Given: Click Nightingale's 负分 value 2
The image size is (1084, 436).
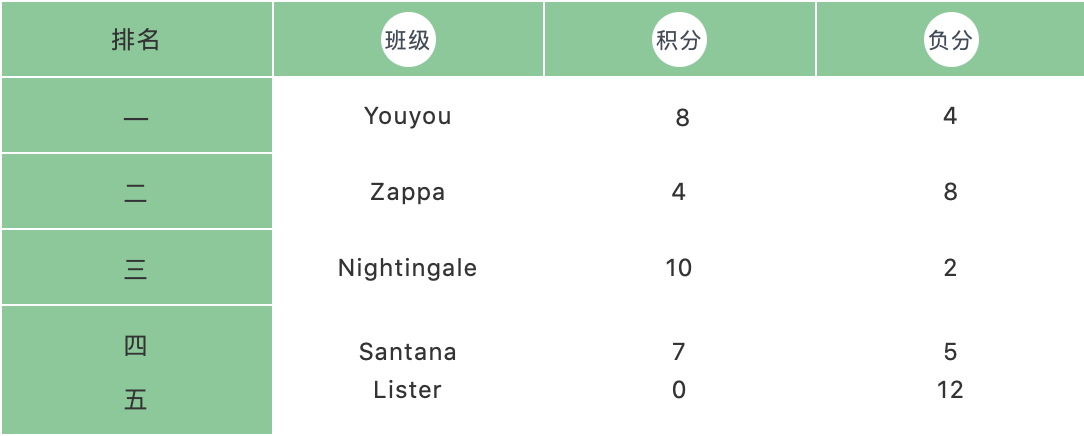Looking at the screenshot, I should pos(950,268).
